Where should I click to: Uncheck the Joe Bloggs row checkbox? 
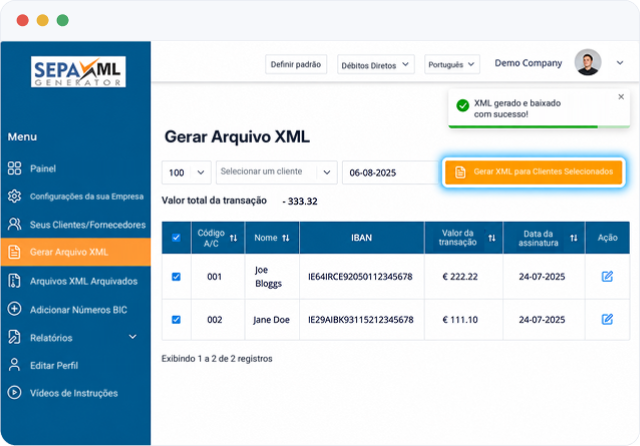click(176, 277)
